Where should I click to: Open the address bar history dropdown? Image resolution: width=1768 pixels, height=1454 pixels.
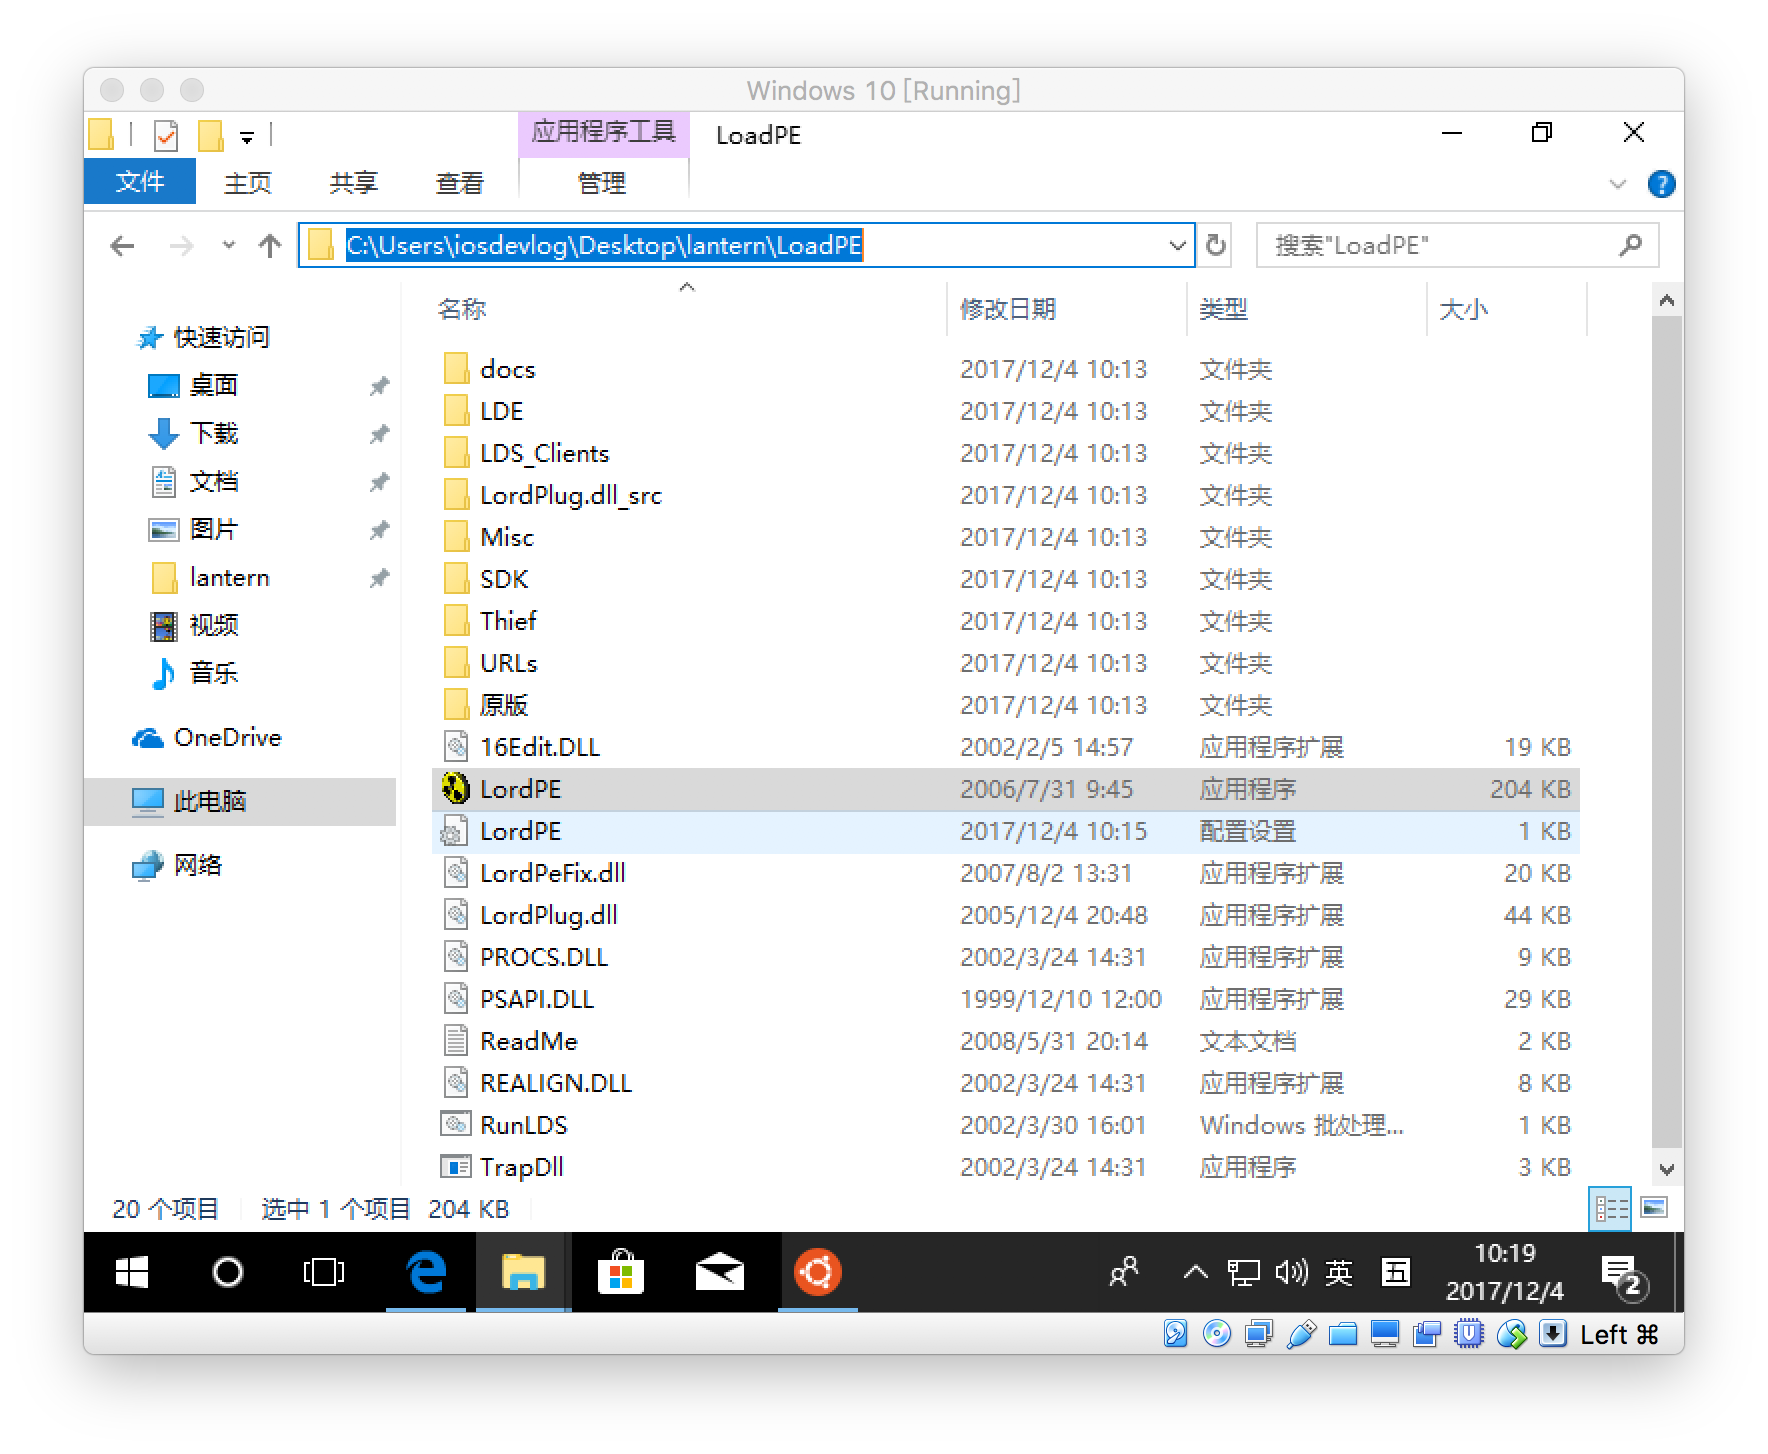point(1177,245)
